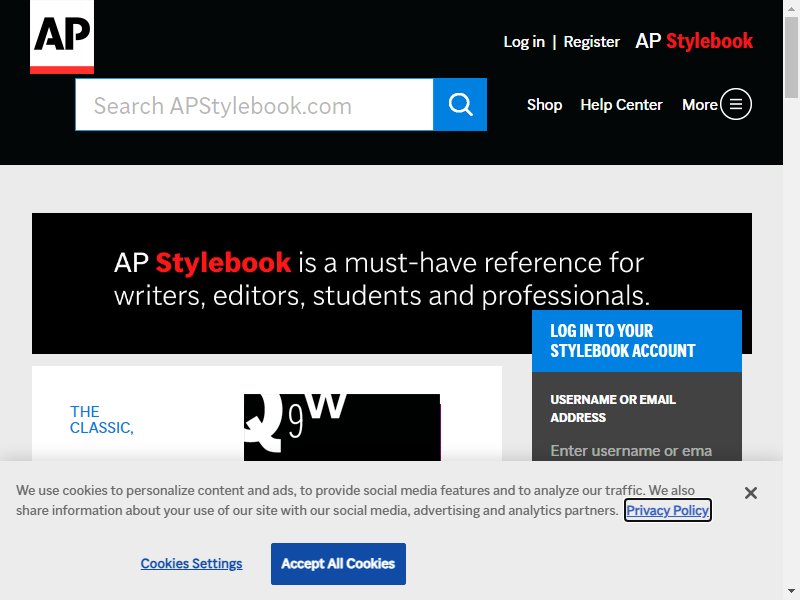Image resolution: width=800 pixels, height=600 pixels.
Task: Click the AP Stylebook header logo
Action: point(694,41)
